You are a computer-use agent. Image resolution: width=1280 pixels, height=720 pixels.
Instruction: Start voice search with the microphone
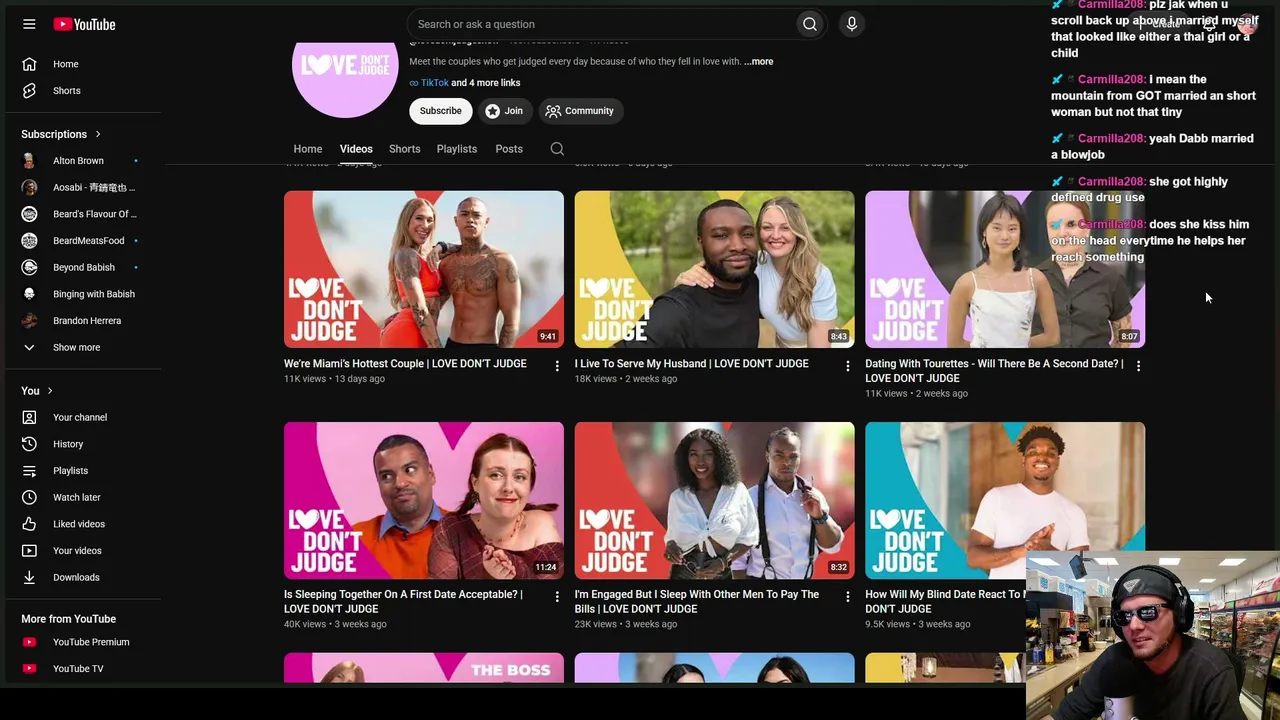(852, 24)
